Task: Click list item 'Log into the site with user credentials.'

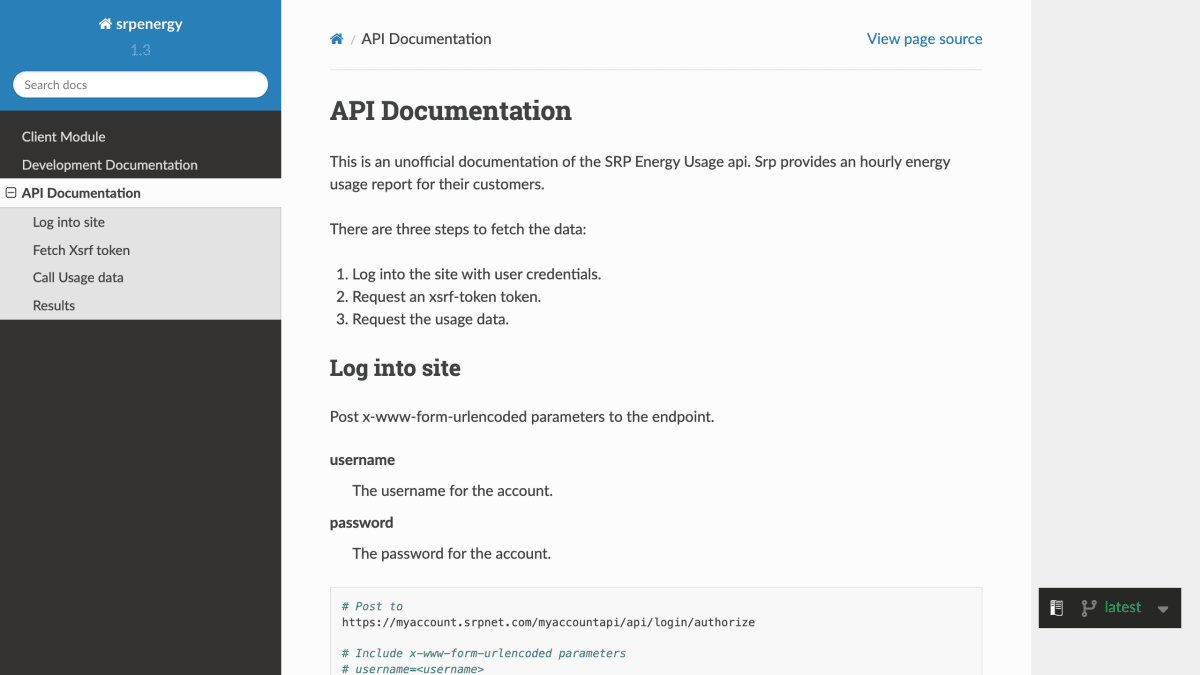Action: point(476,274)
